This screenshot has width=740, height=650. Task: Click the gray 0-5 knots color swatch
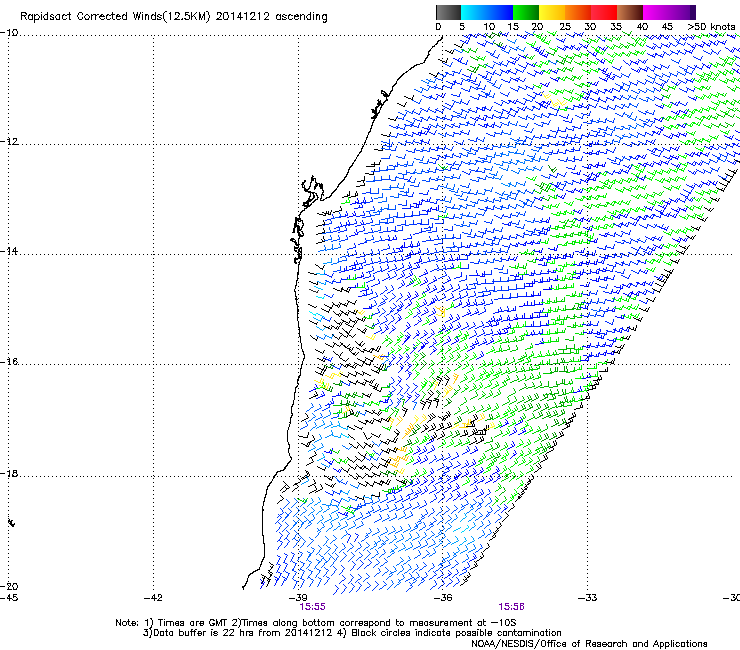coord(448,12)
